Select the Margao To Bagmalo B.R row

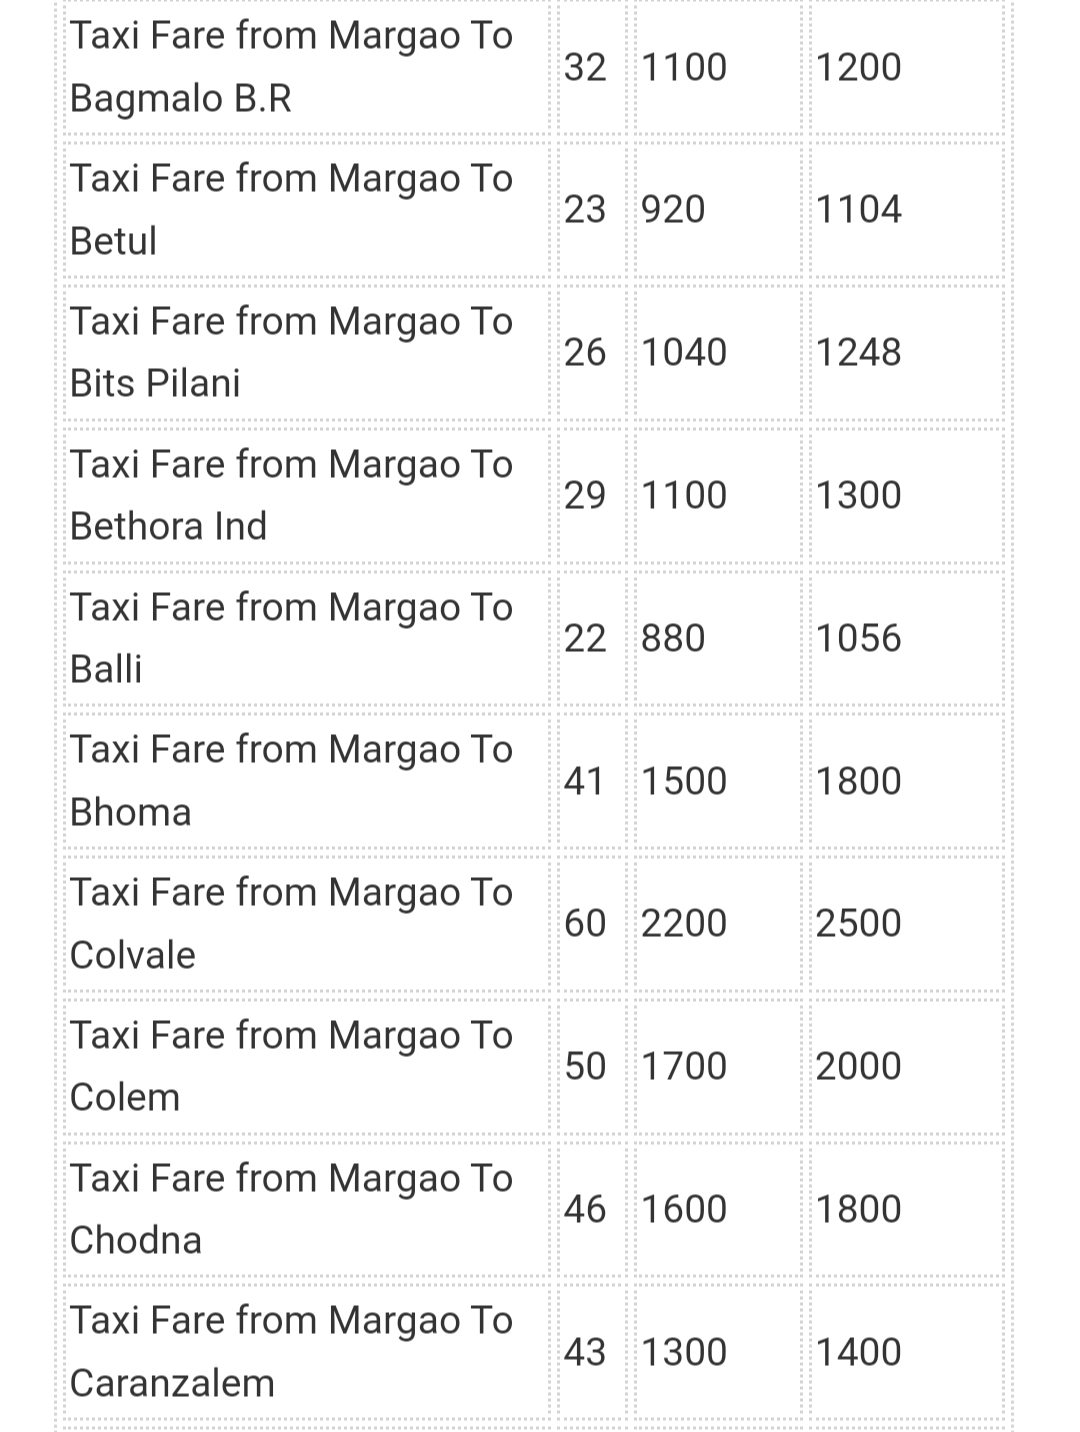click(534, 67)
